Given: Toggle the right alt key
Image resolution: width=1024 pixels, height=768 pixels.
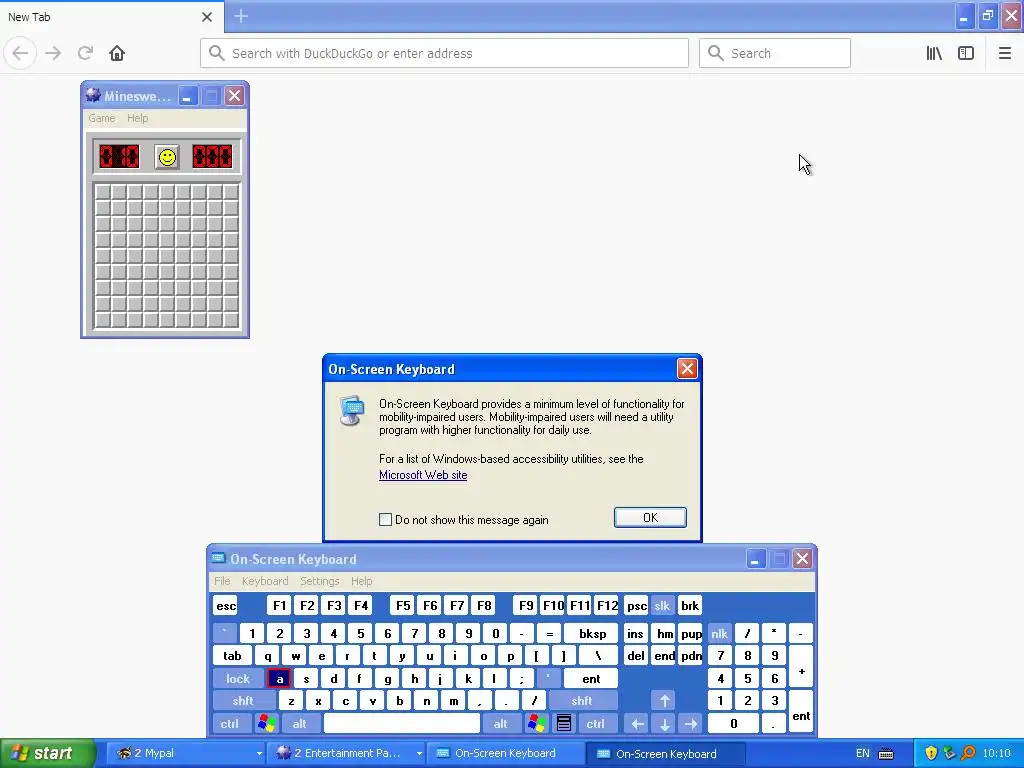Looking at the screenshot, I should [501, 724].
